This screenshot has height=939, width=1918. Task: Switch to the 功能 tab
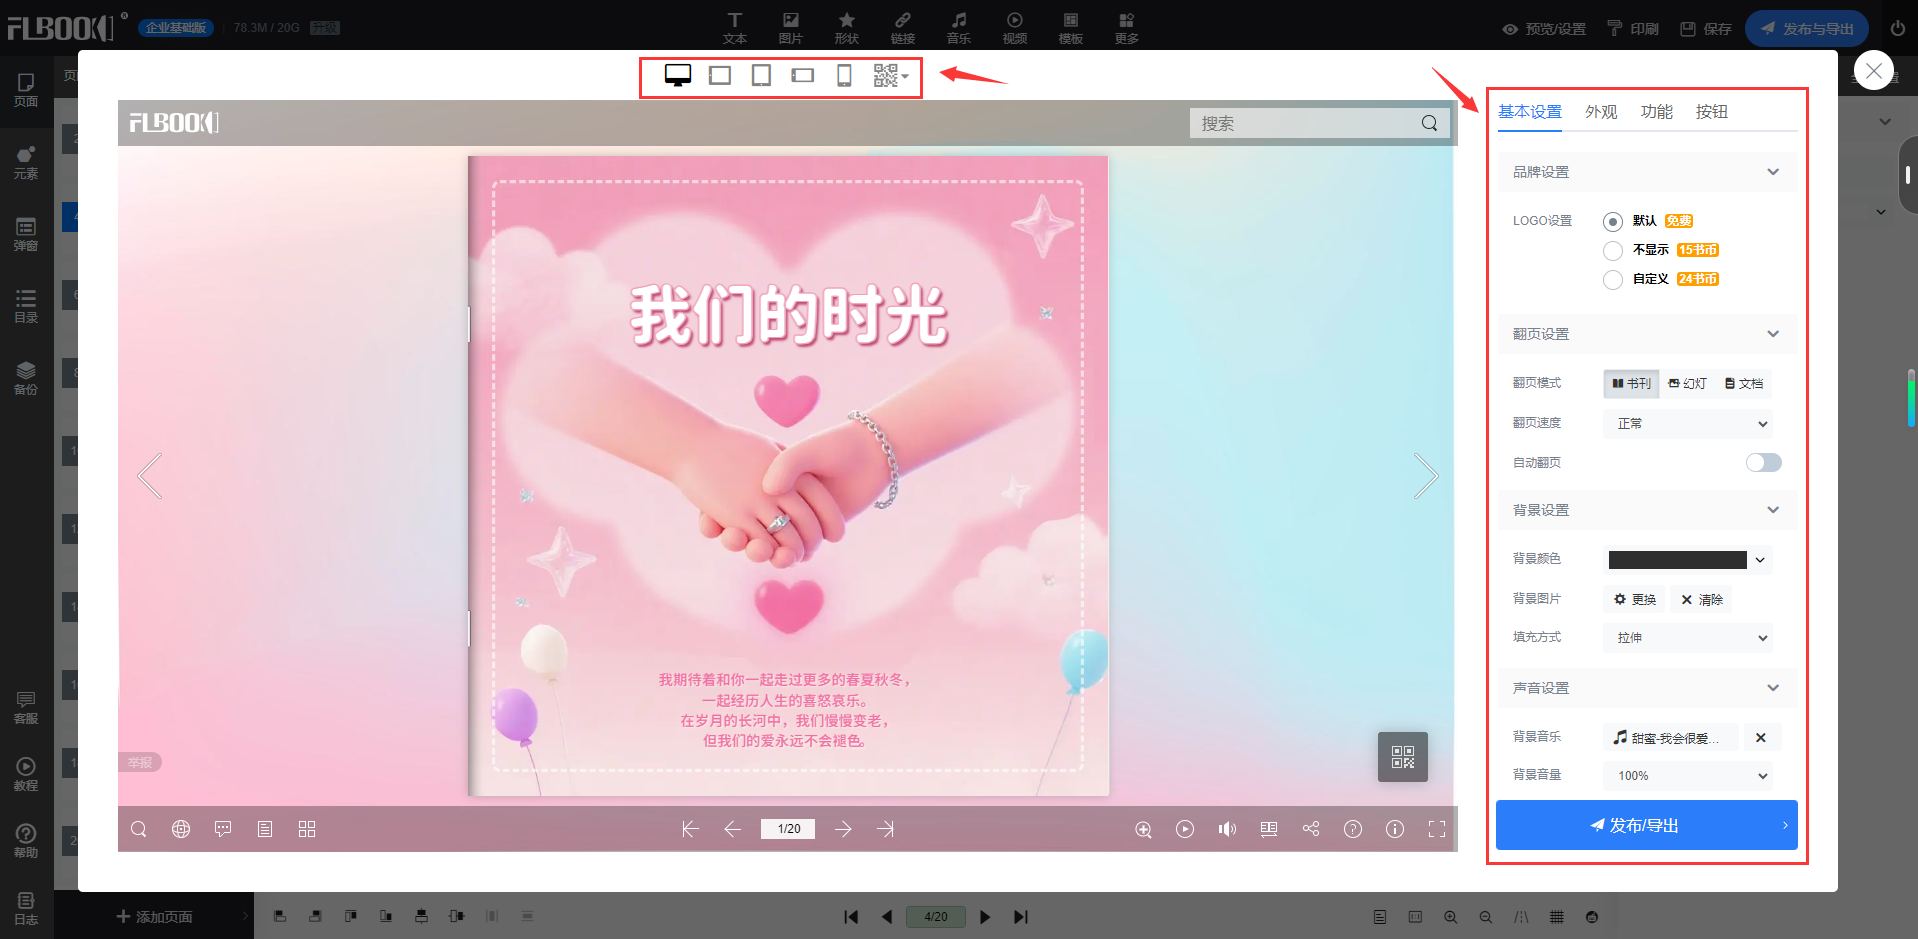[1656, 112]
